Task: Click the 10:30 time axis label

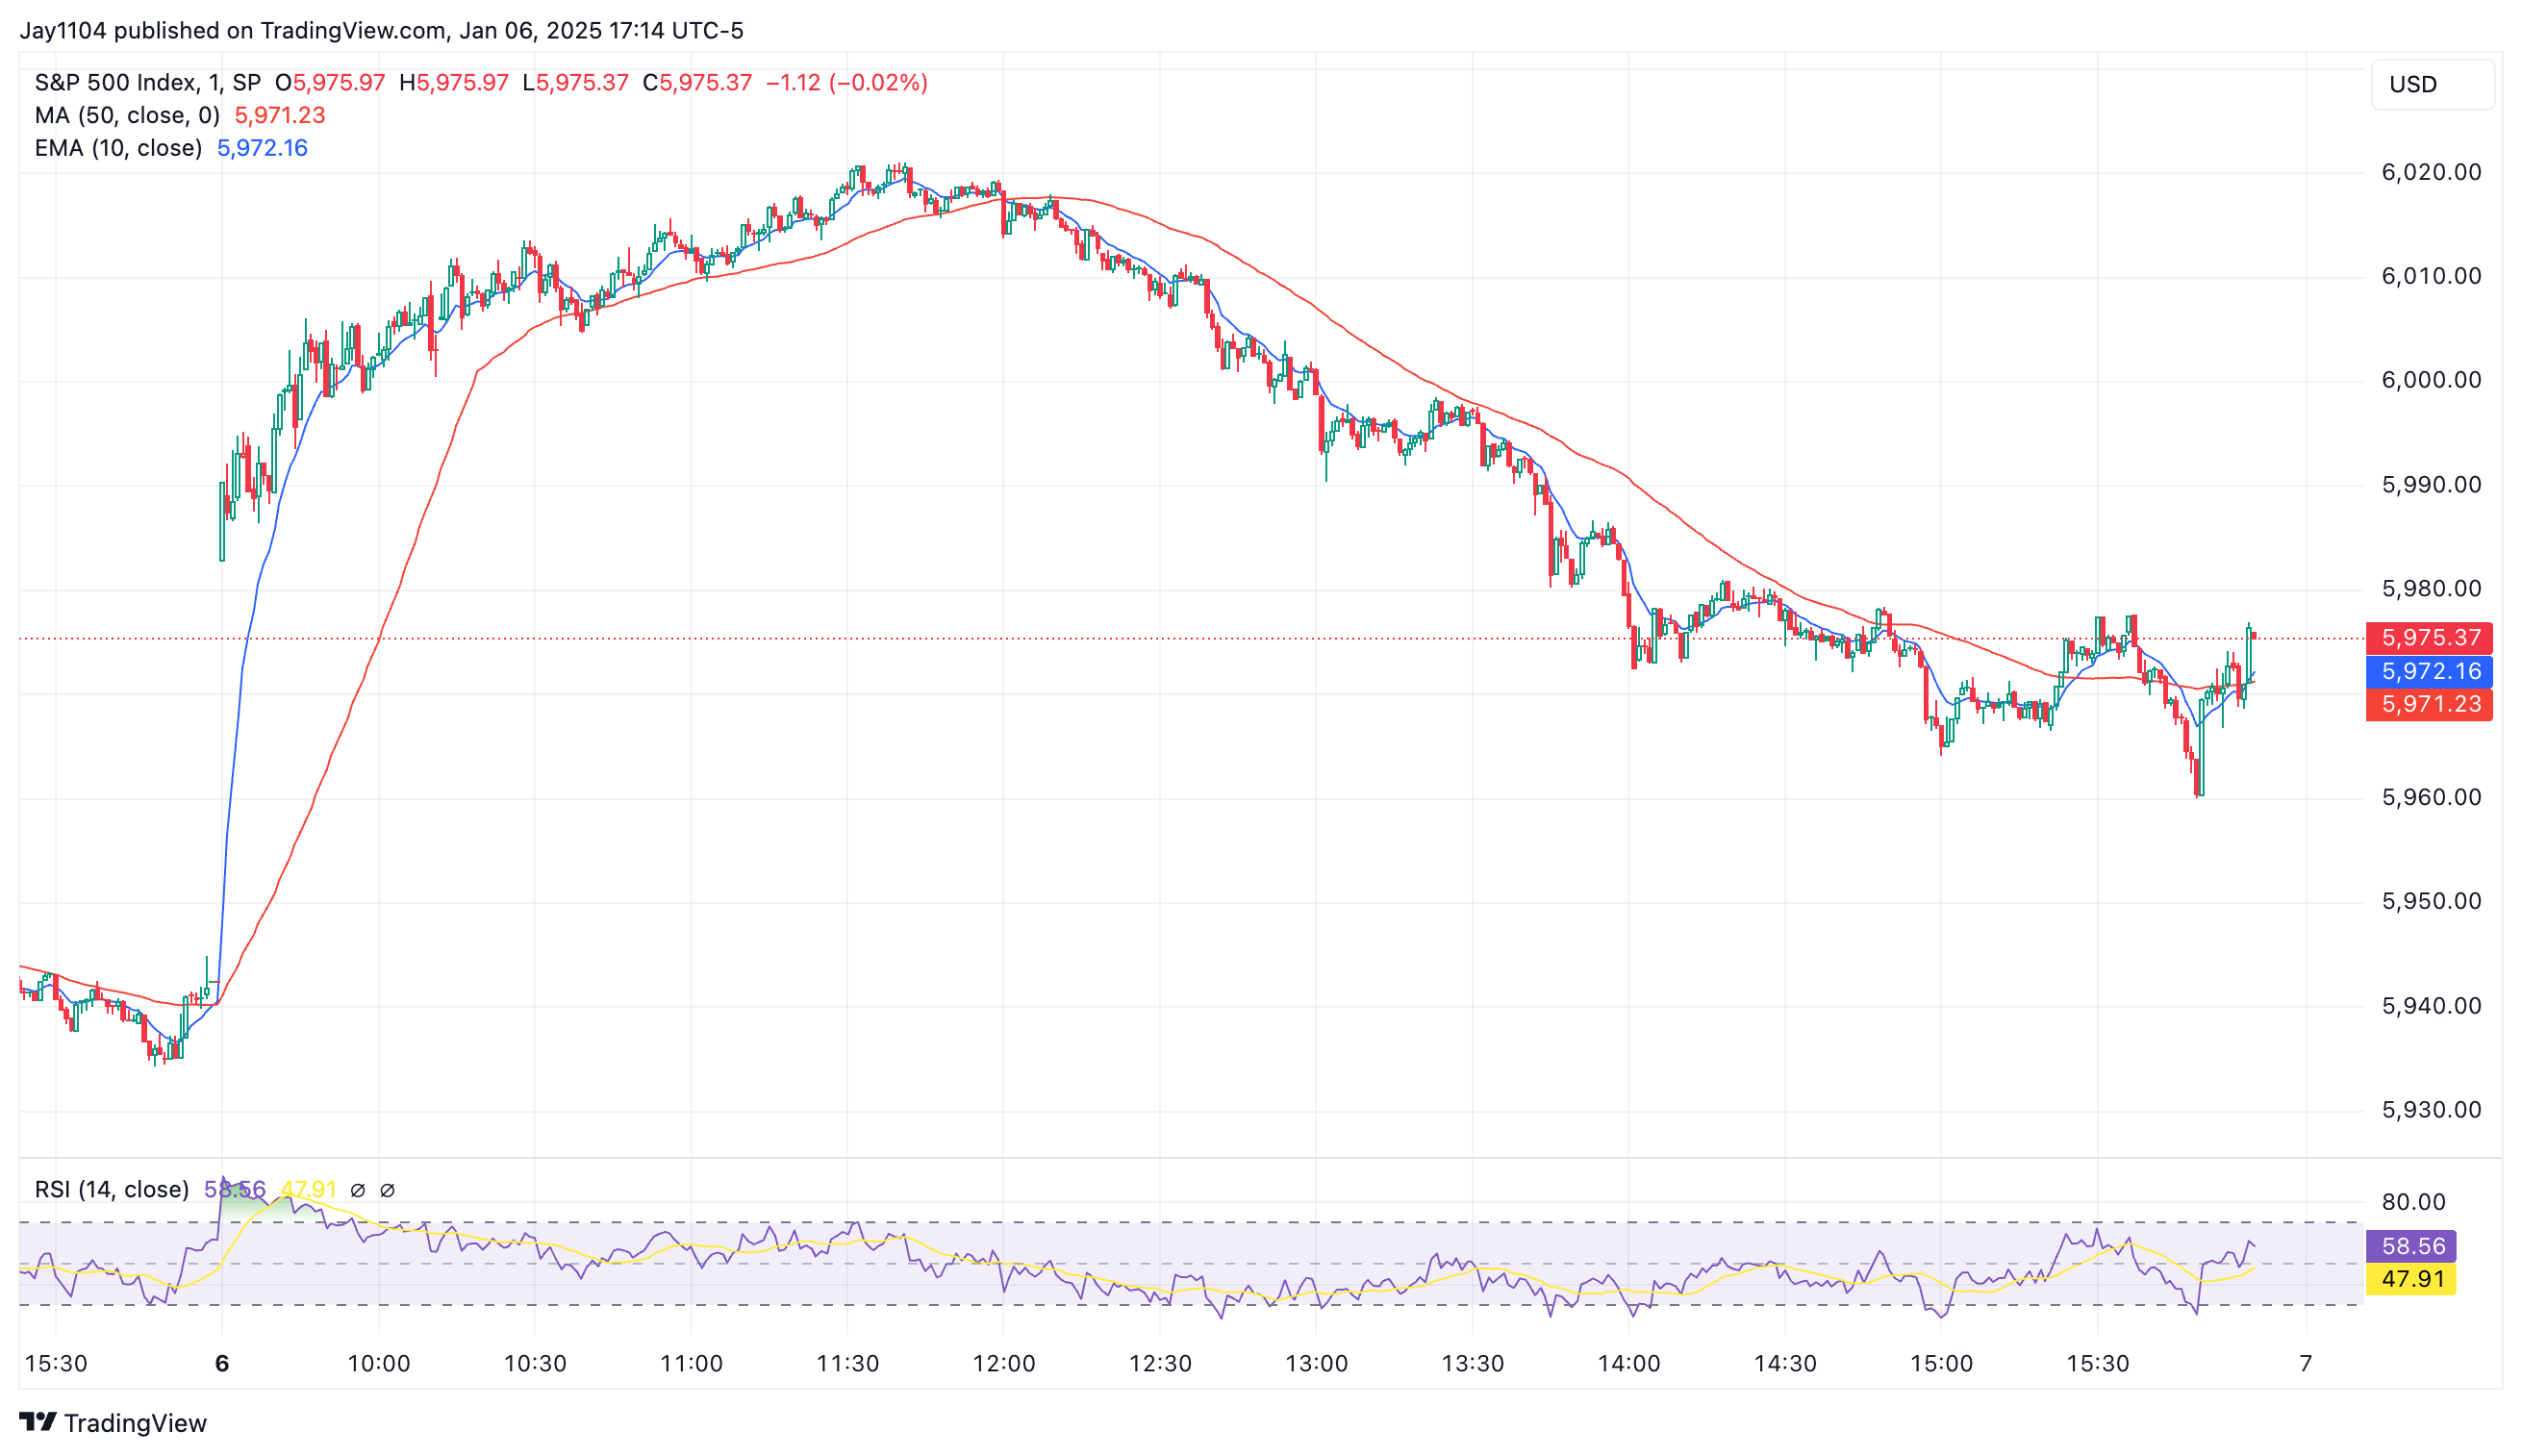Action: pos(535,1364)
